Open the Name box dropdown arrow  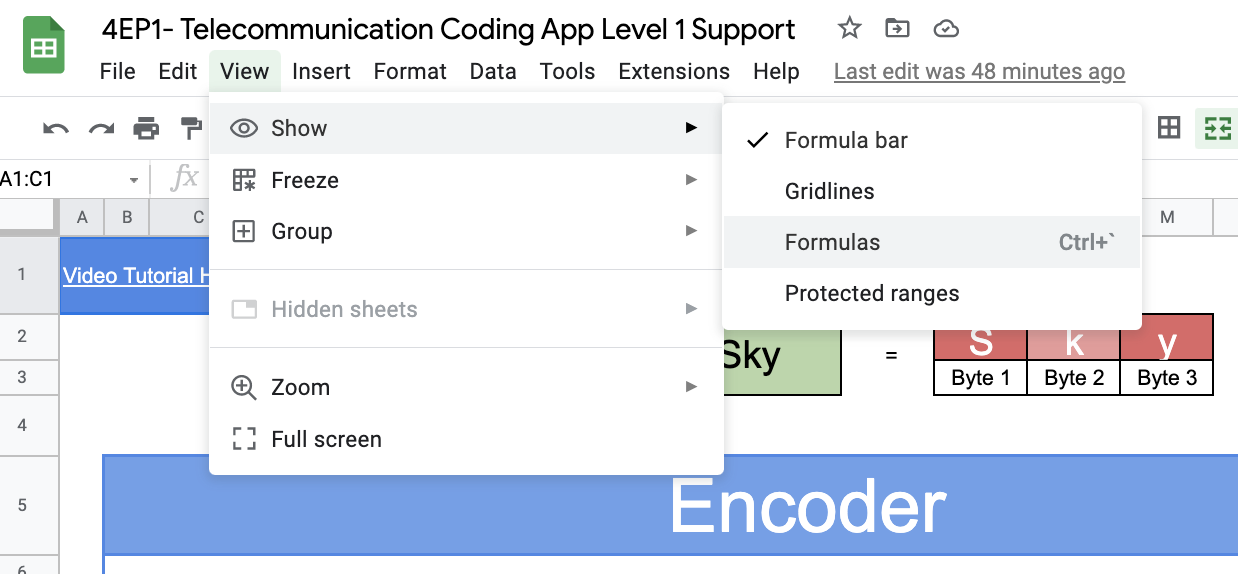[133, 180]
